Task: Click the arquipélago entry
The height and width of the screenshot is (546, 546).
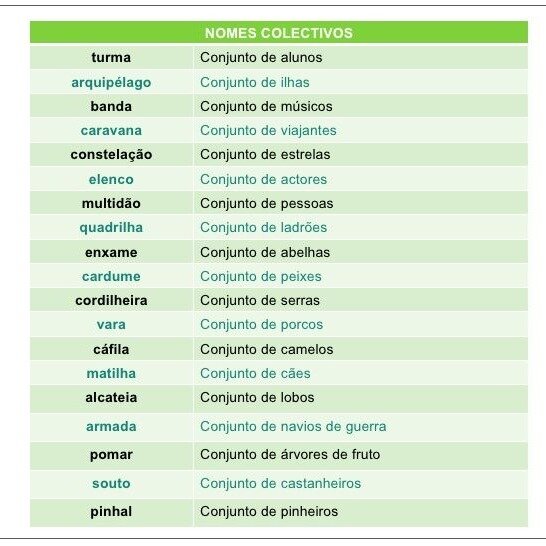Action: pyautogui.click(x=111, y=83)
